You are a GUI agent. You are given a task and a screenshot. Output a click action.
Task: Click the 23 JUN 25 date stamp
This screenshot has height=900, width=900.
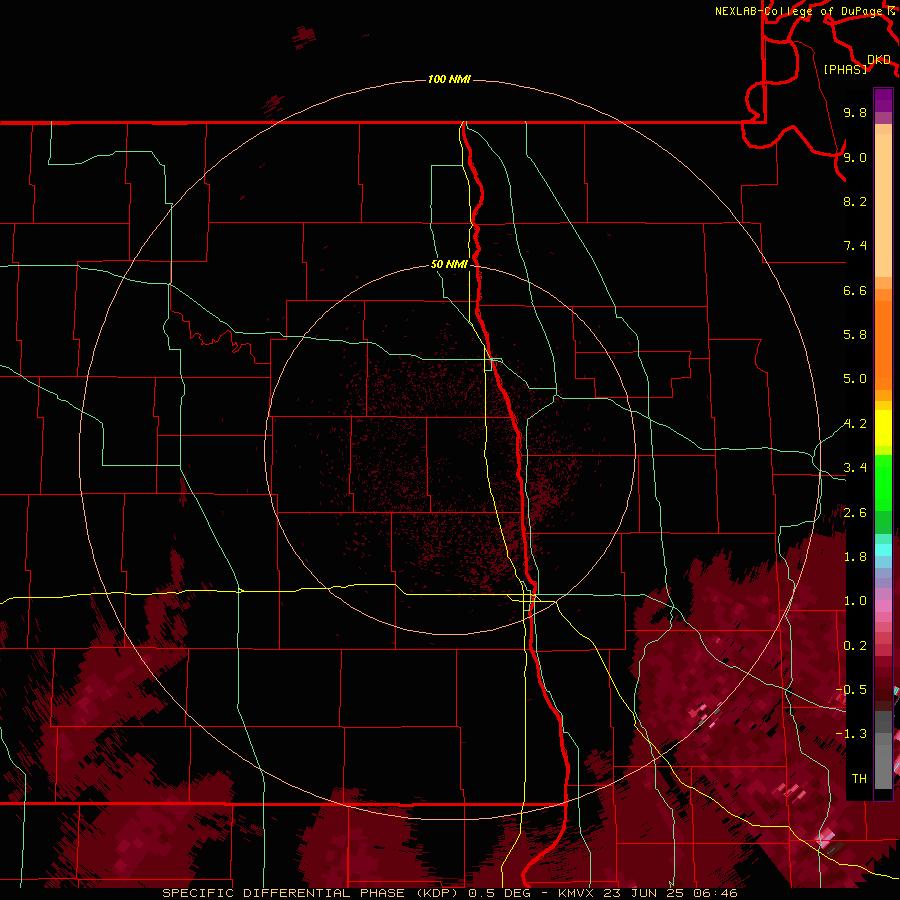coord(642,893)
